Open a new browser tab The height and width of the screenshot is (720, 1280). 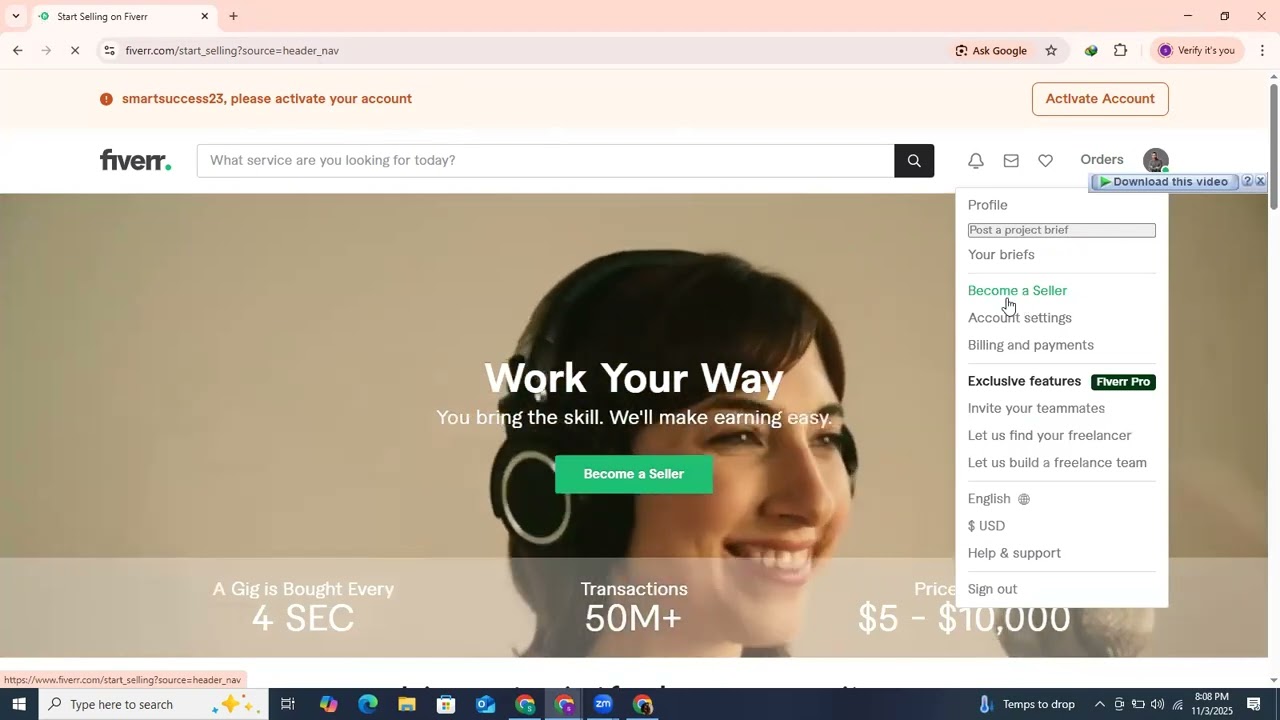[233, 16]
